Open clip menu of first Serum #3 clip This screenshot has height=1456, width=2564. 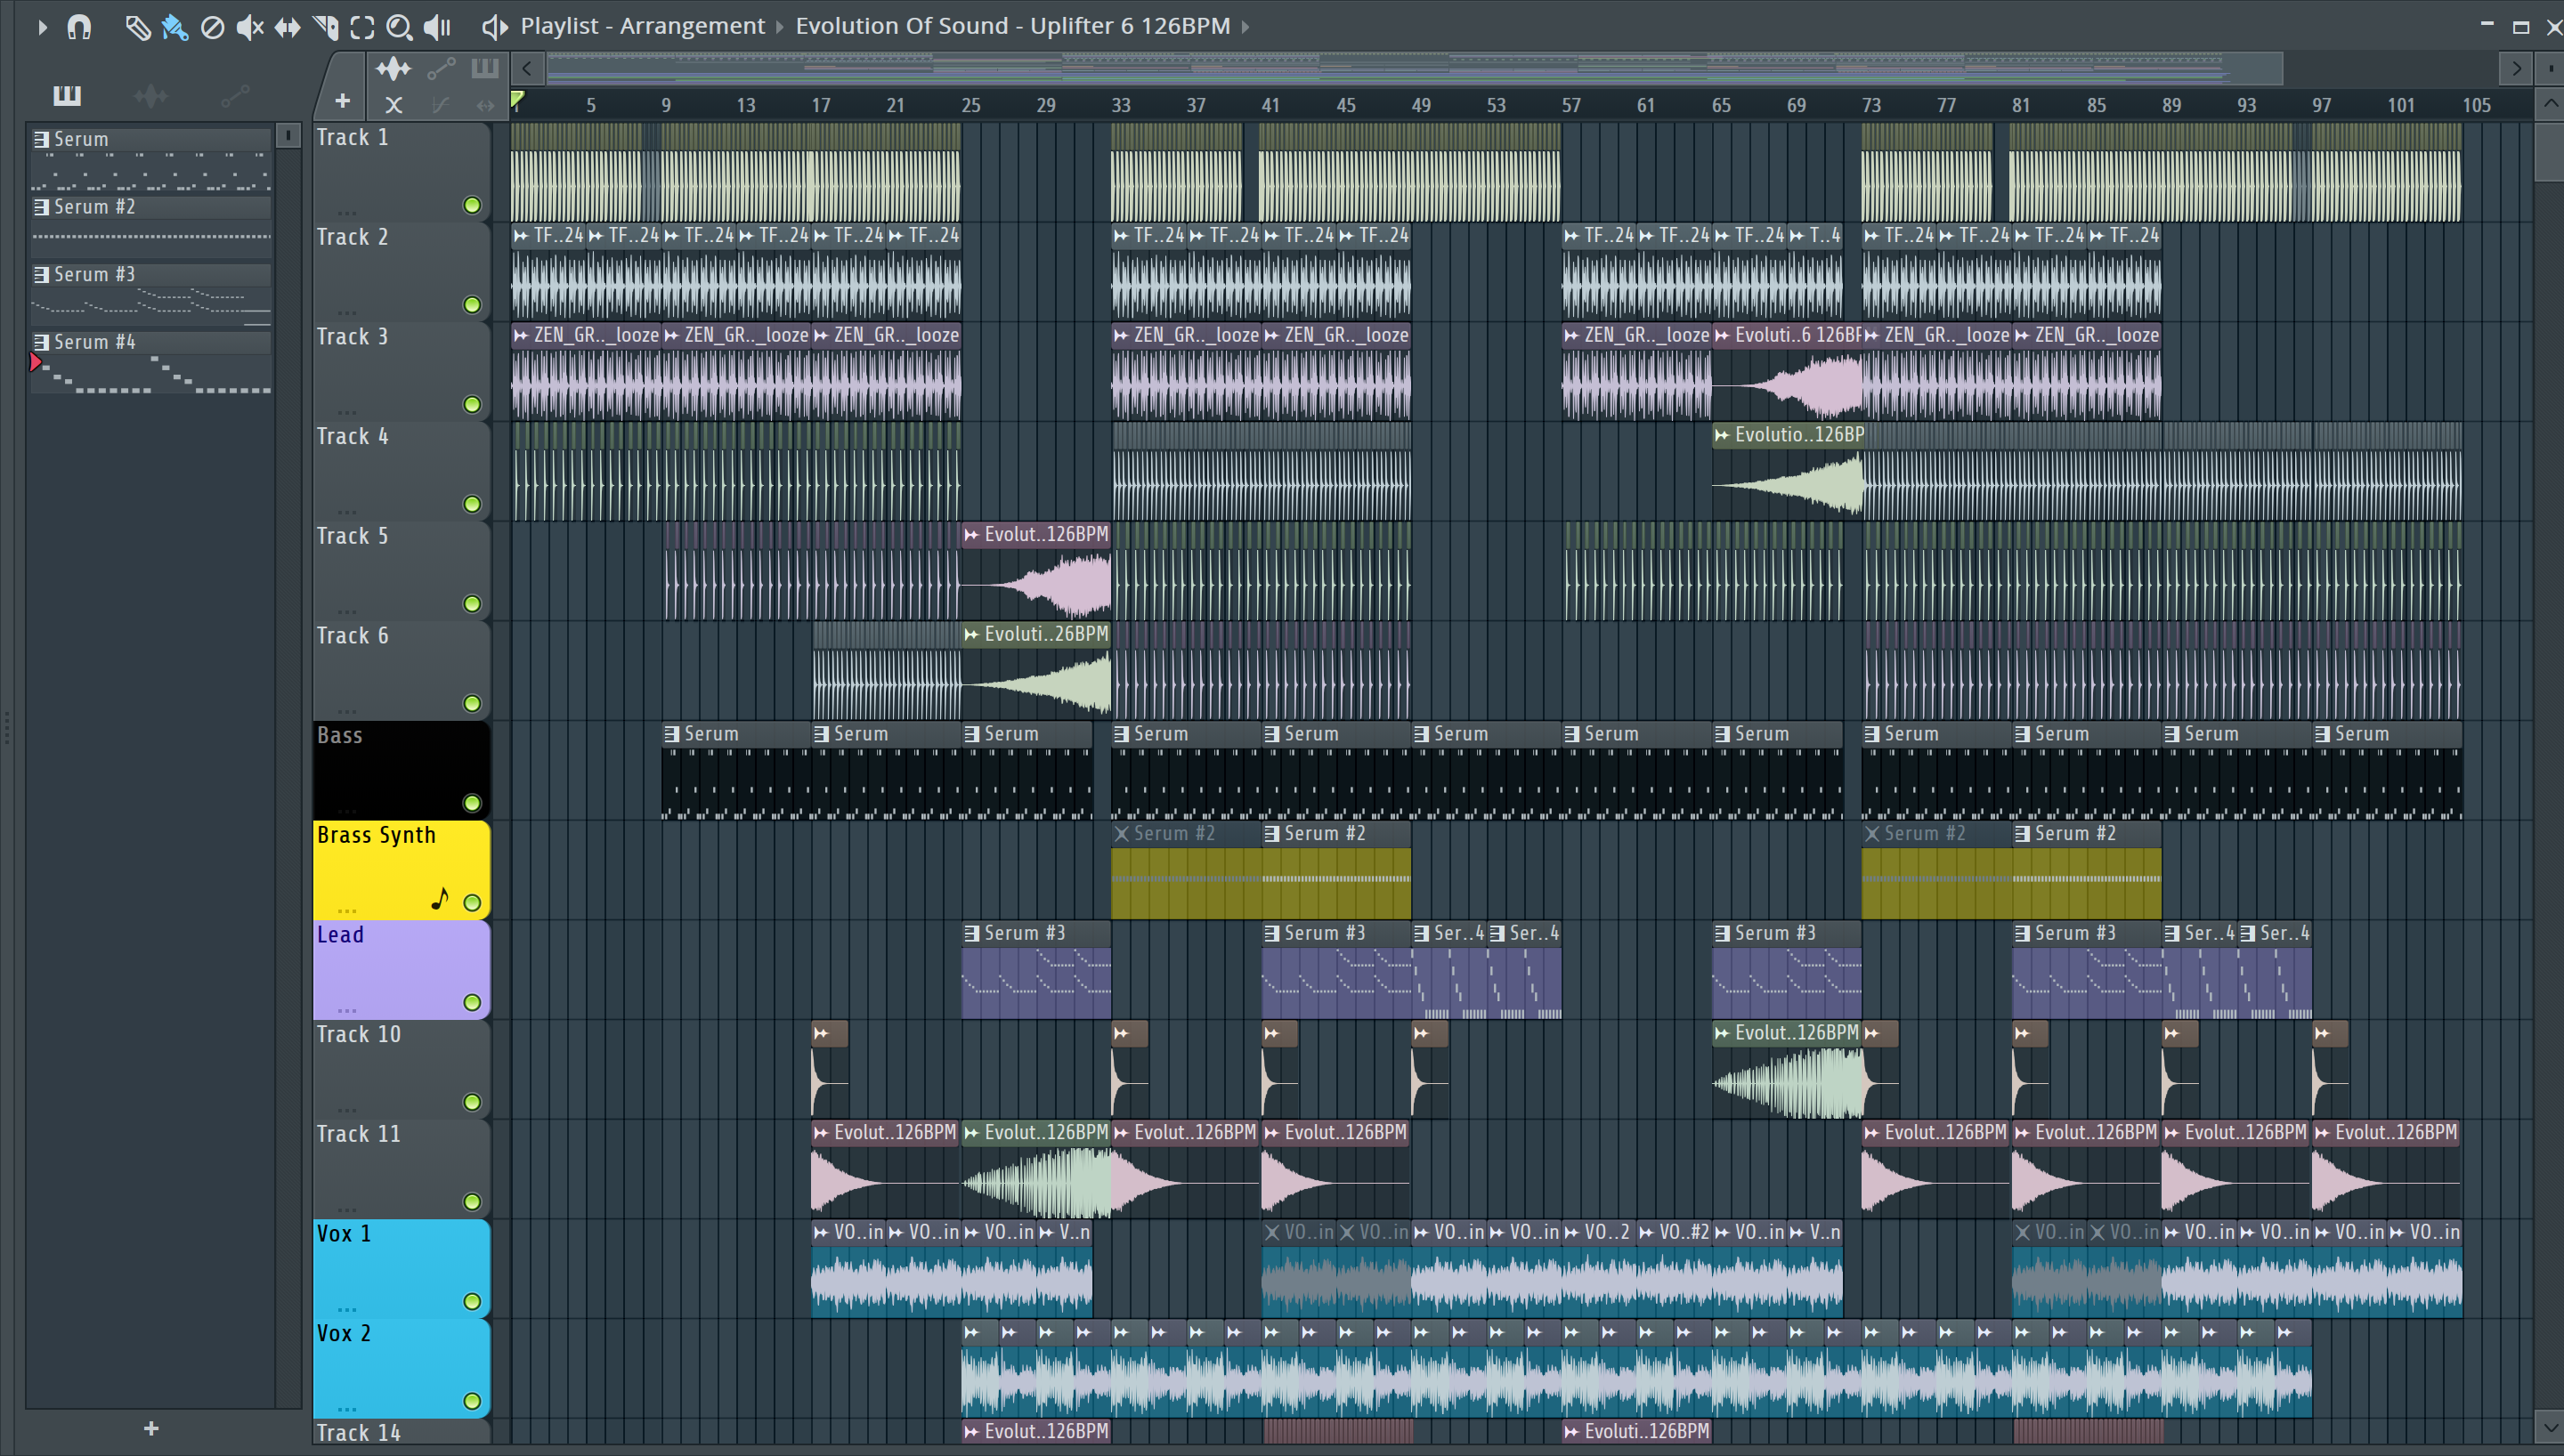pos(971,933)
